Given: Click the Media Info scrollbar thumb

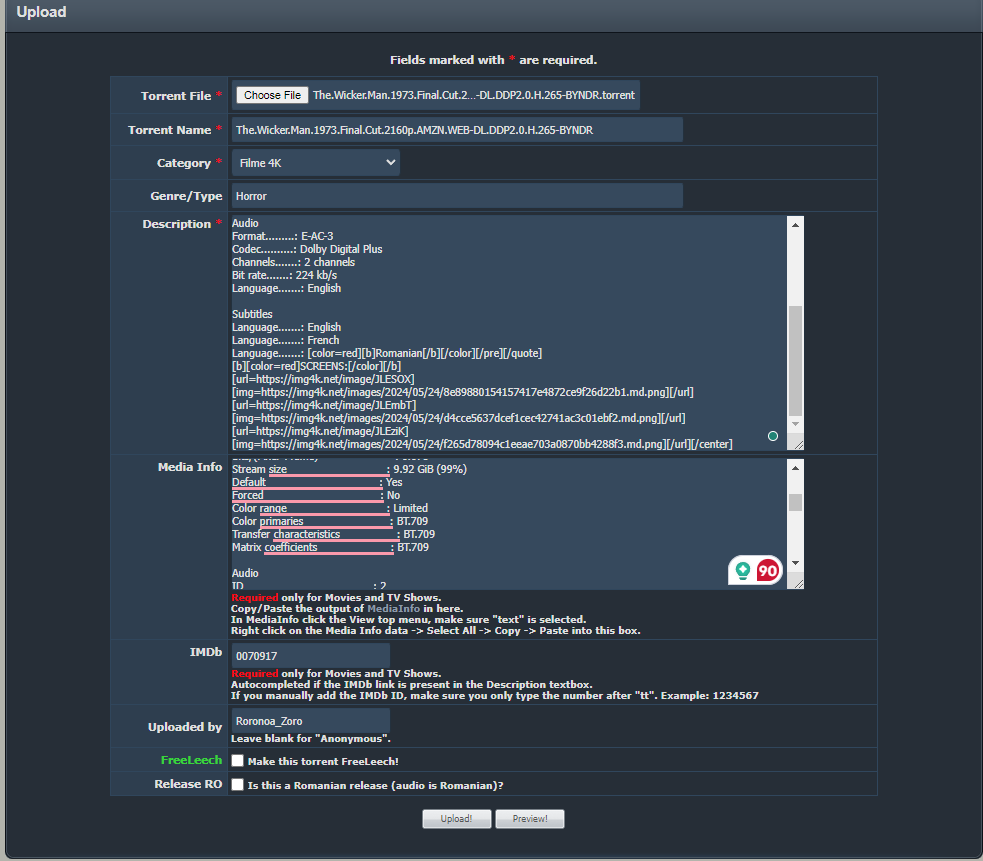Looking at the screenshot, I should point(795,501).
